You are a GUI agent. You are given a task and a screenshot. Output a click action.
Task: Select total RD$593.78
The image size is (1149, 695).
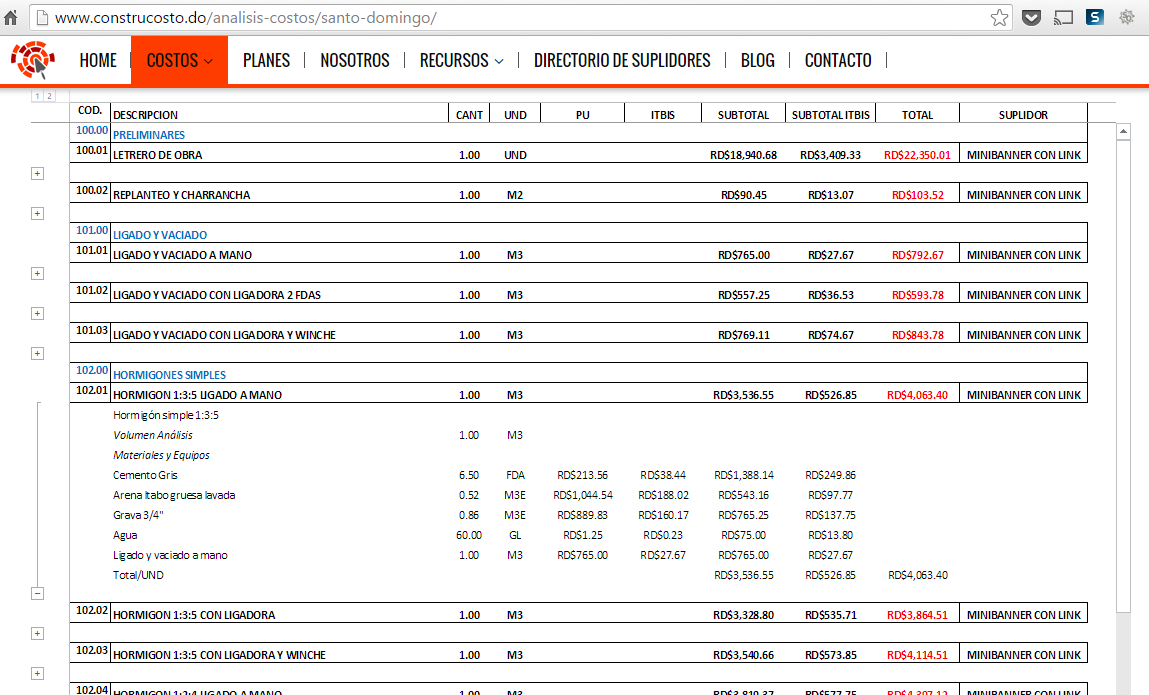(917, 295)
